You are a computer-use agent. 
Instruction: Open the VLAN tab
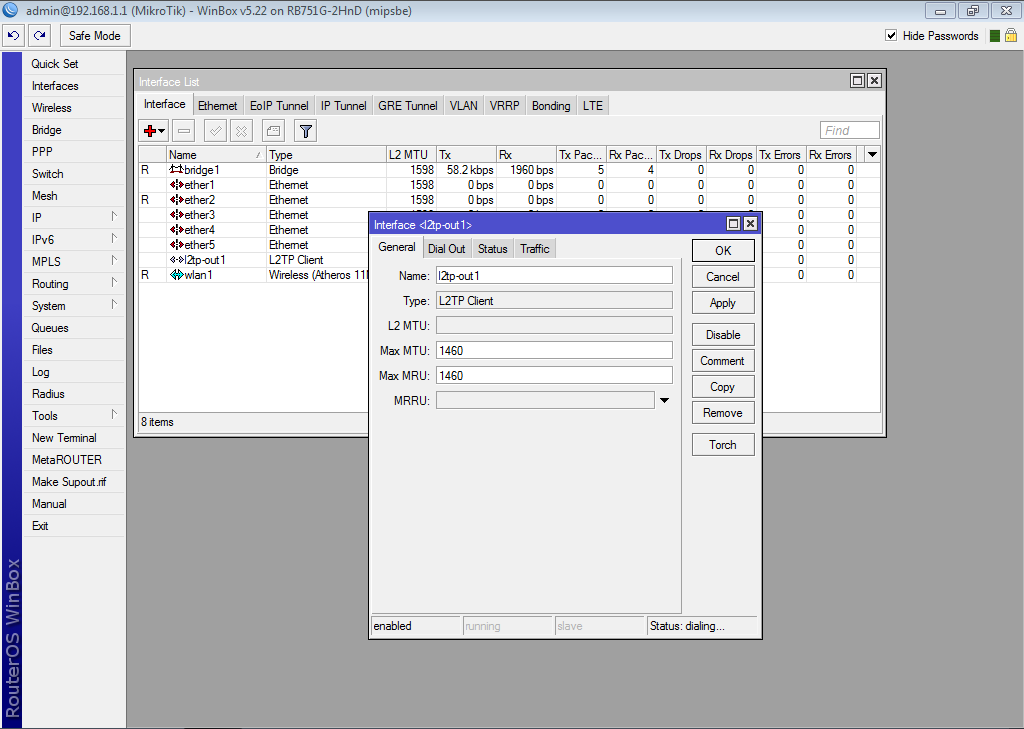point(464,106)
